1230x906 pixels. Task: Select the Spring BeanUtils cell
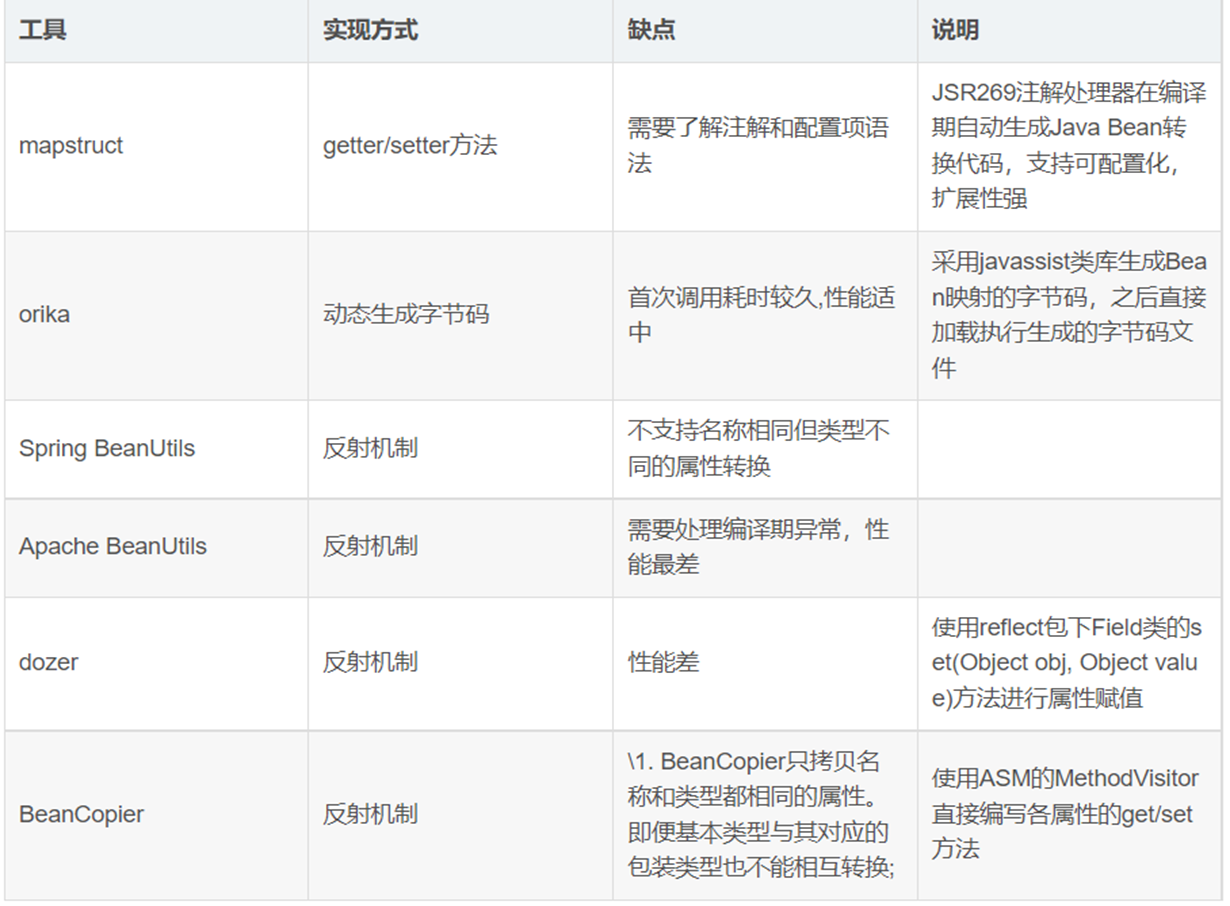click(156, 448)
